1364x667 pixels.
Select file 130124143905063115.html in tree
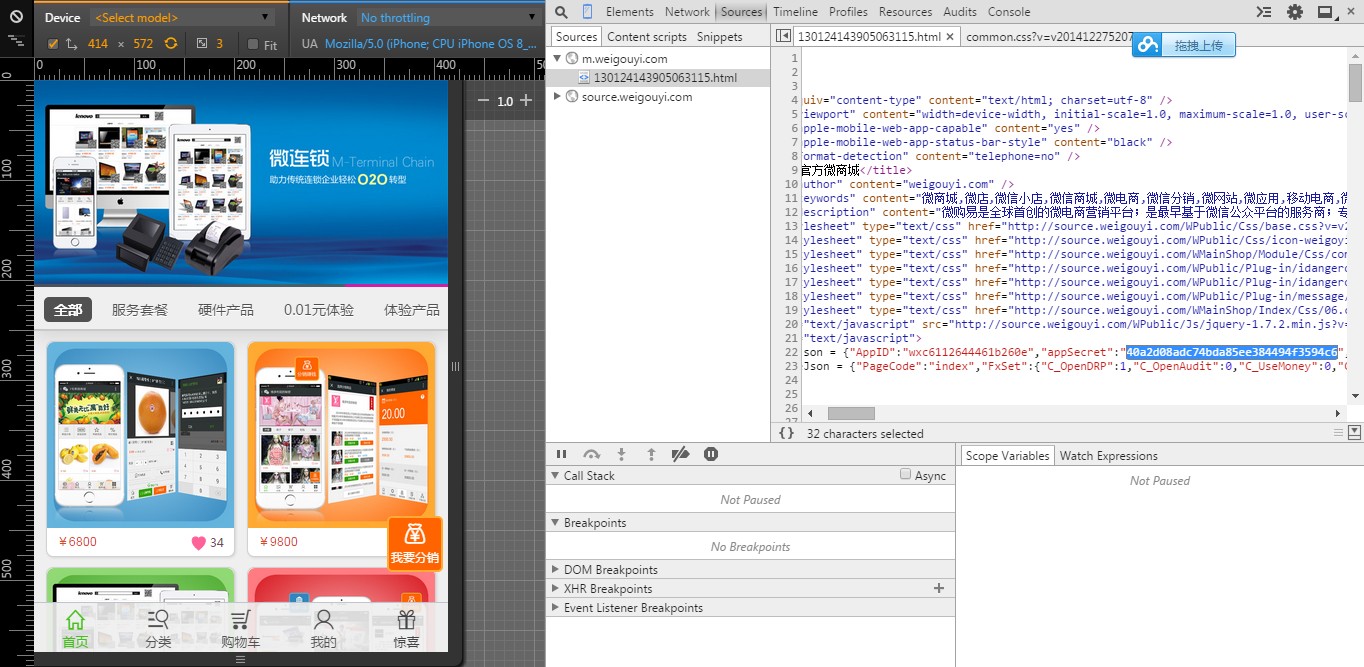665,78
